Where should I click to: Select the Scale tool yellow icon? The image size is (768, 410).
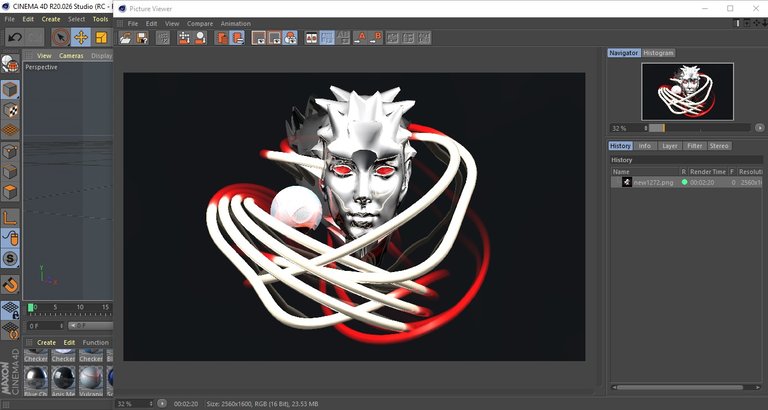click(x=101, y=37)
